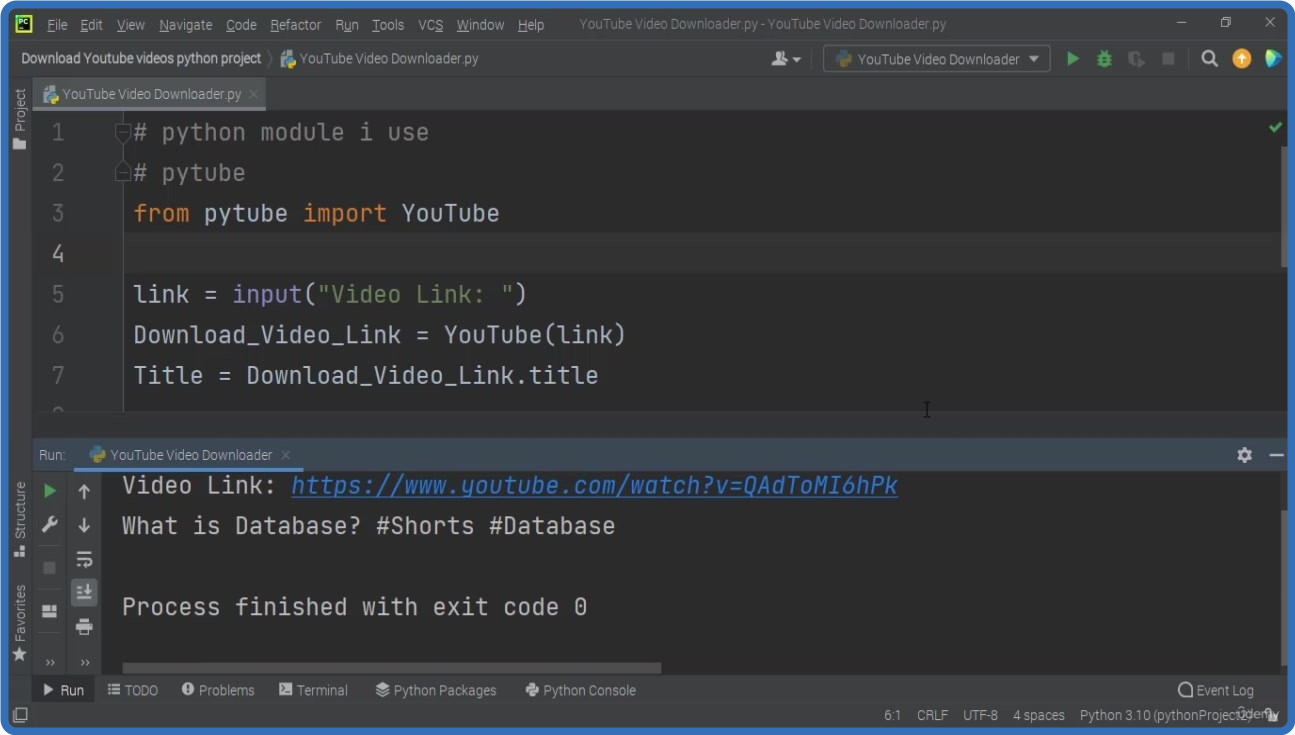
Task: Close the YouTube Video Downloader.py editor tab
Action: tap(254, 94)
